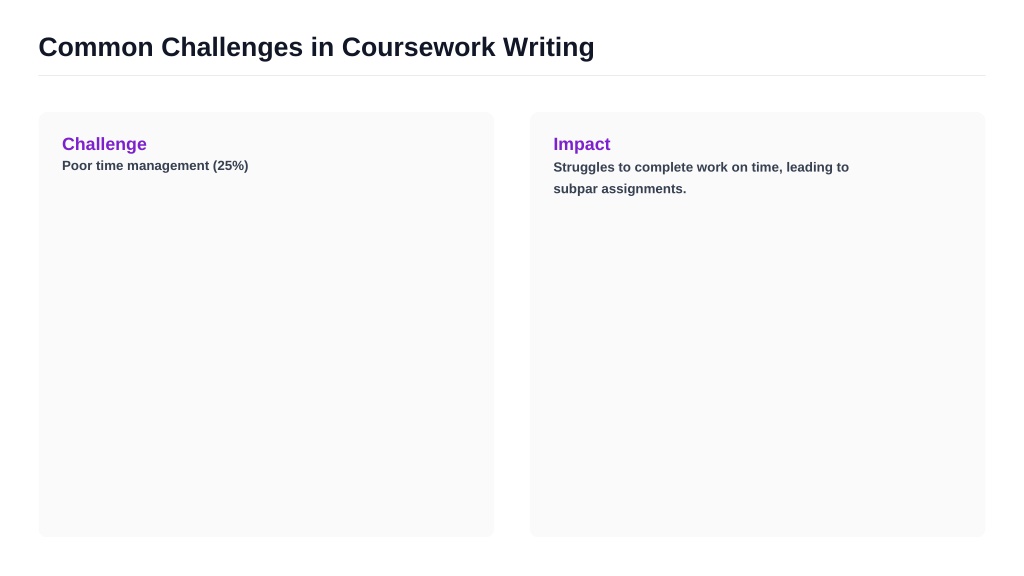1024x576 pixels.
Task: Click empty area inside the Challenge card
Action: pos(266,353)
